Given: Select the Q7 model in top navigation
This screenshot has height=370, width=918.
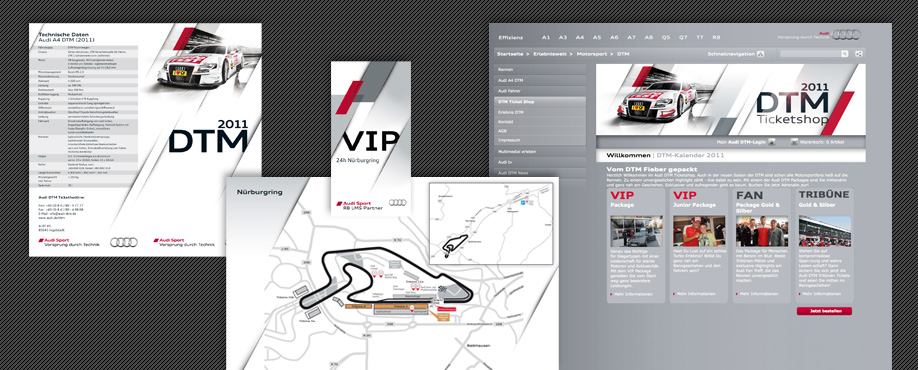Looking at the screenshot, I should click(683, 37).
